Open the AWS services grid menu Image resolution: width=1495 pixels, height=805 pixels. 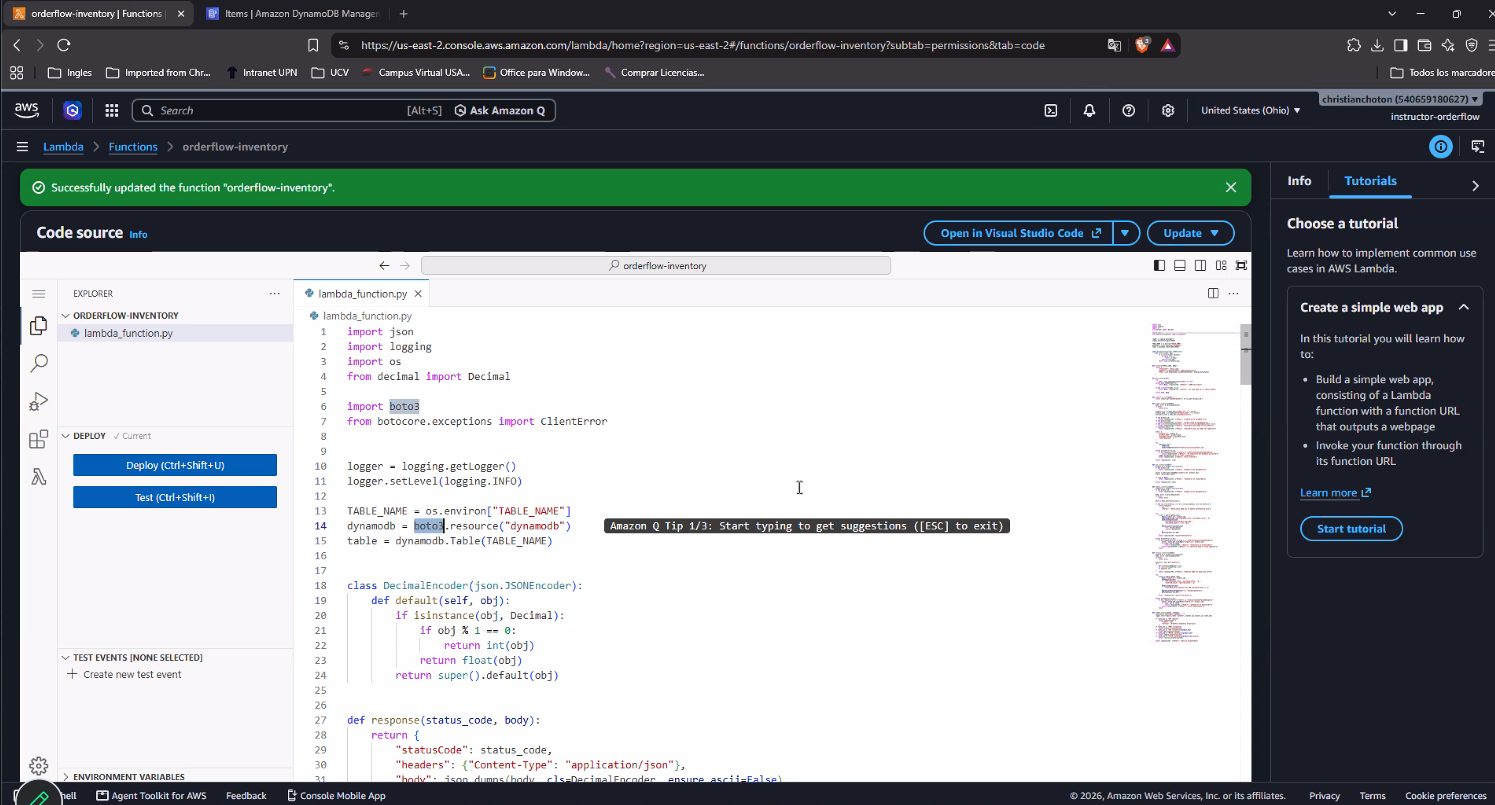click(112, 111)
